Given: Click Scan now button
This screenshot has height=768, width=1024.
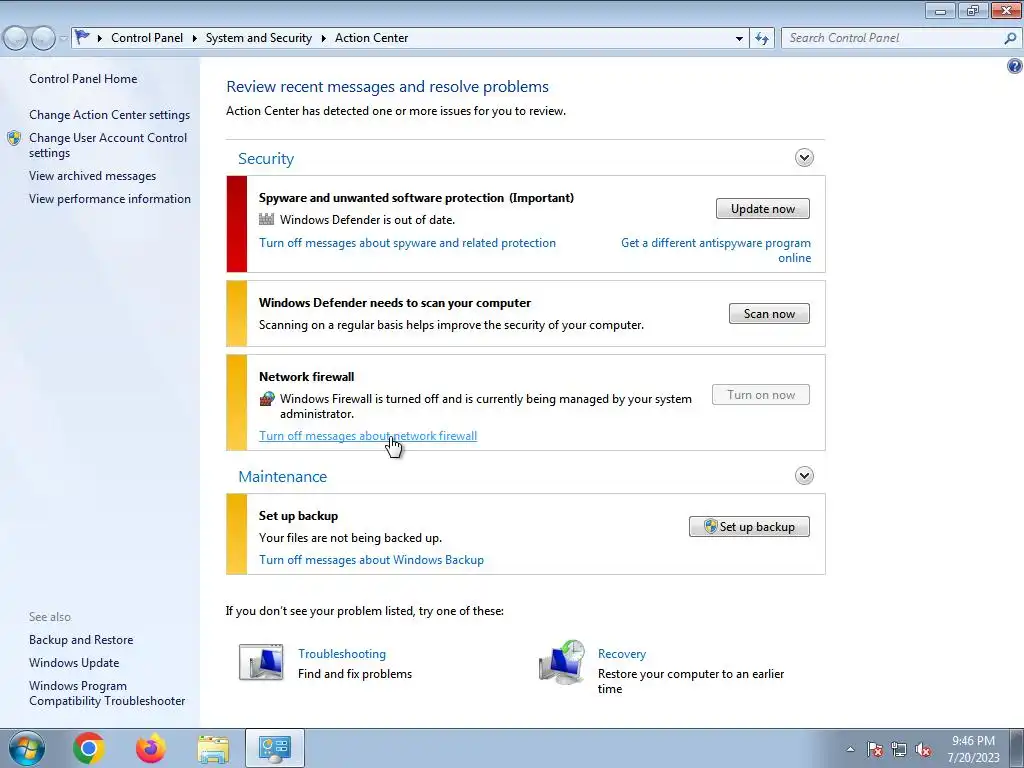Looking at the screenshot, I should (769, 313).
